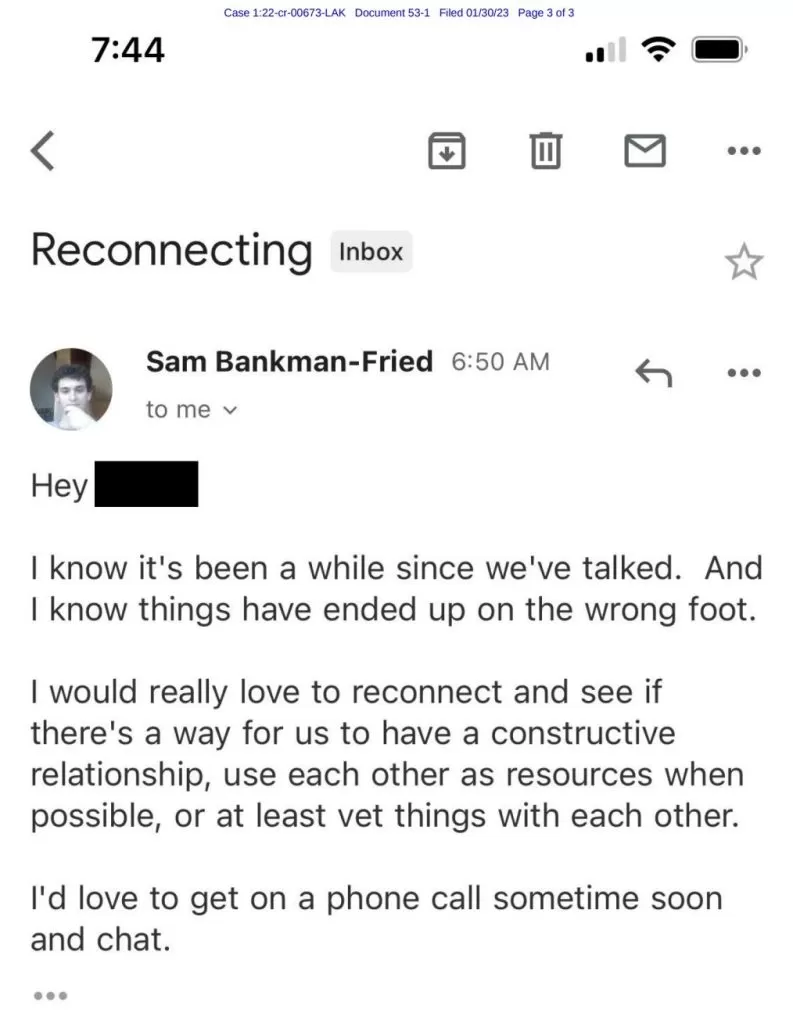This screenshot has height=1024, width=793.
Task: Tap the "Reconnecting" subject title
Action: coord(171,250)
